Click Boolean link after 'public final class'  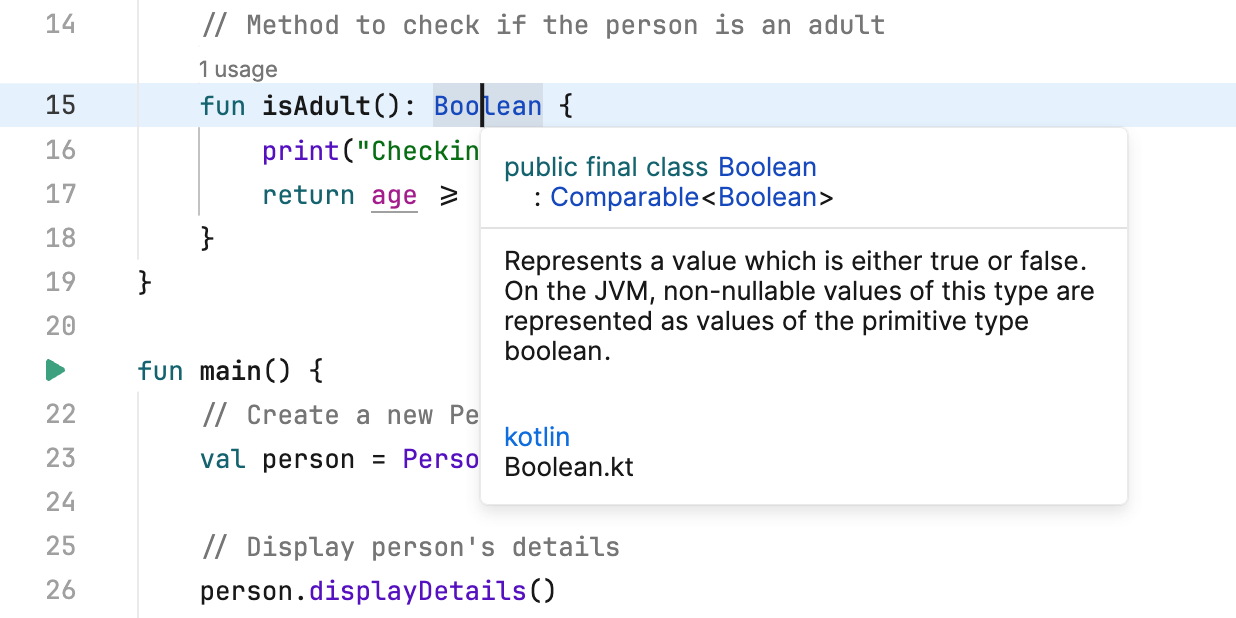click(767, 167)
